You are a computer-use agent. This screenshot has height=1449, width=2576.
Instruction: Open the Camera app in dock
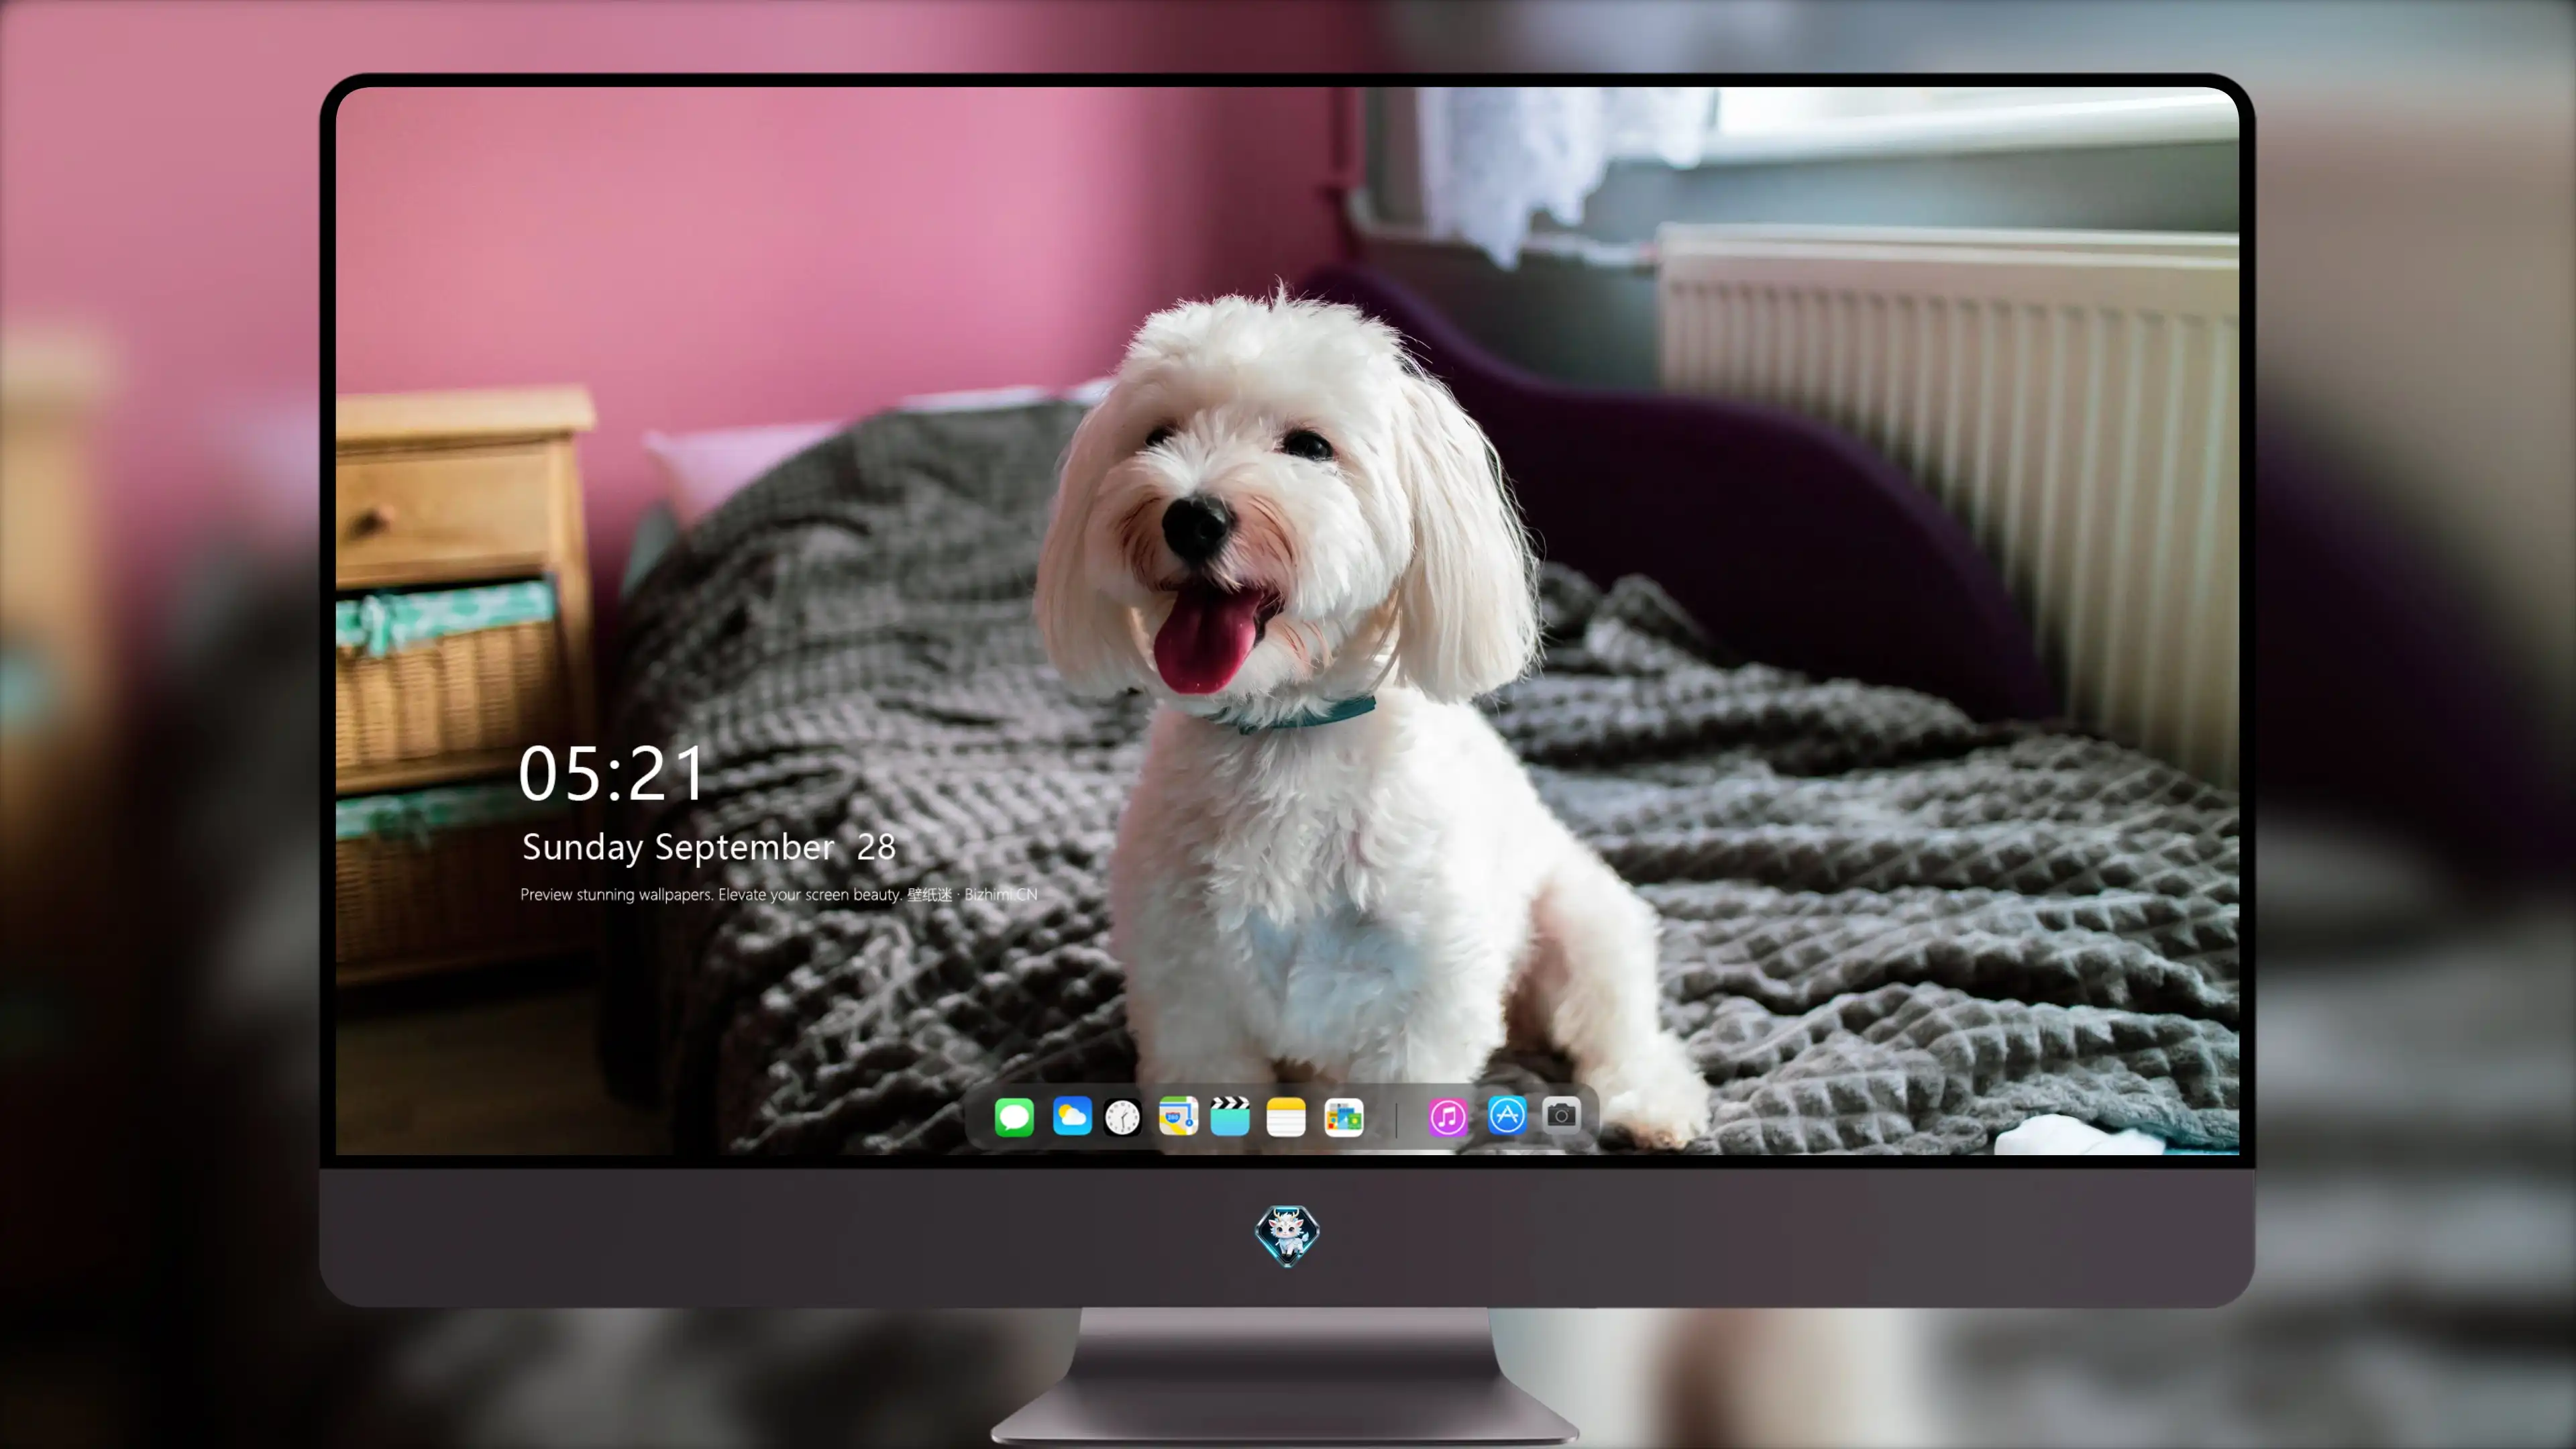(x=1561, y=1115)
